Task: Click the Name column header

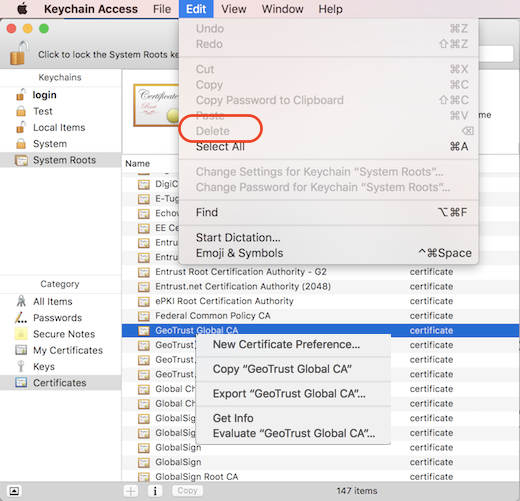Action: (137, 164)
